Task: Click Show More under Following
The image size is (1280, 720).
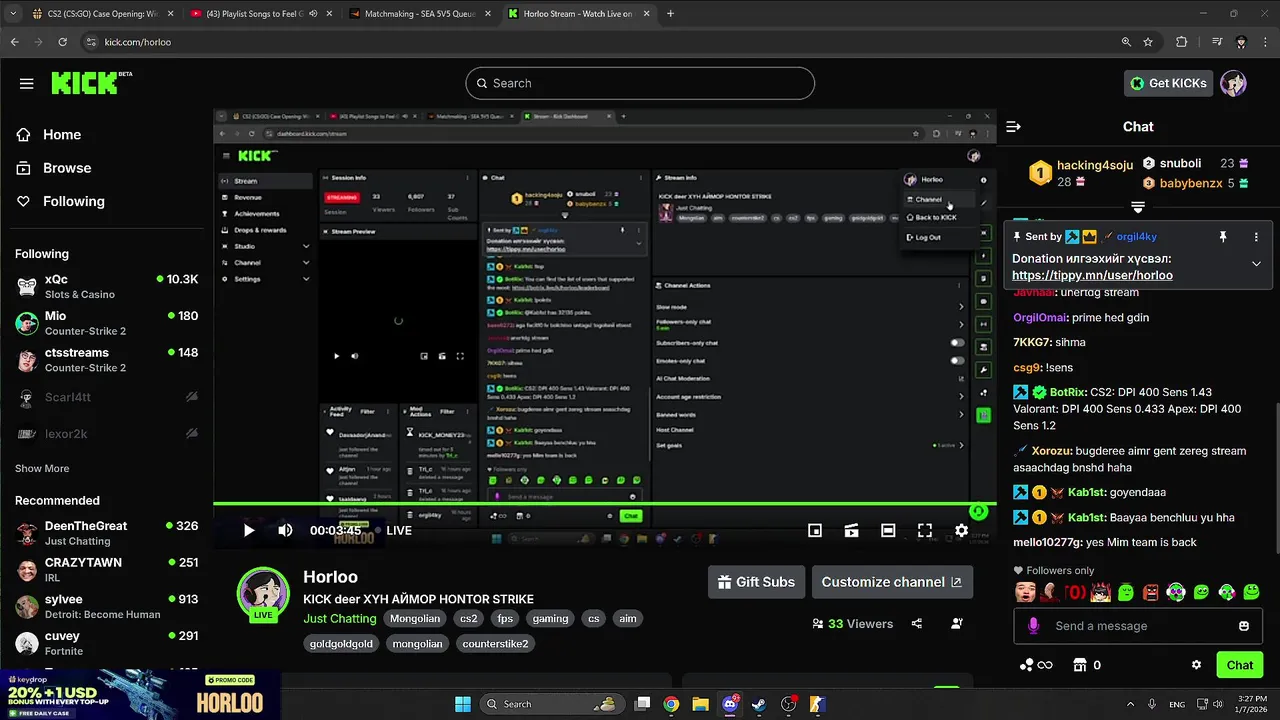Action: [42, 469]
